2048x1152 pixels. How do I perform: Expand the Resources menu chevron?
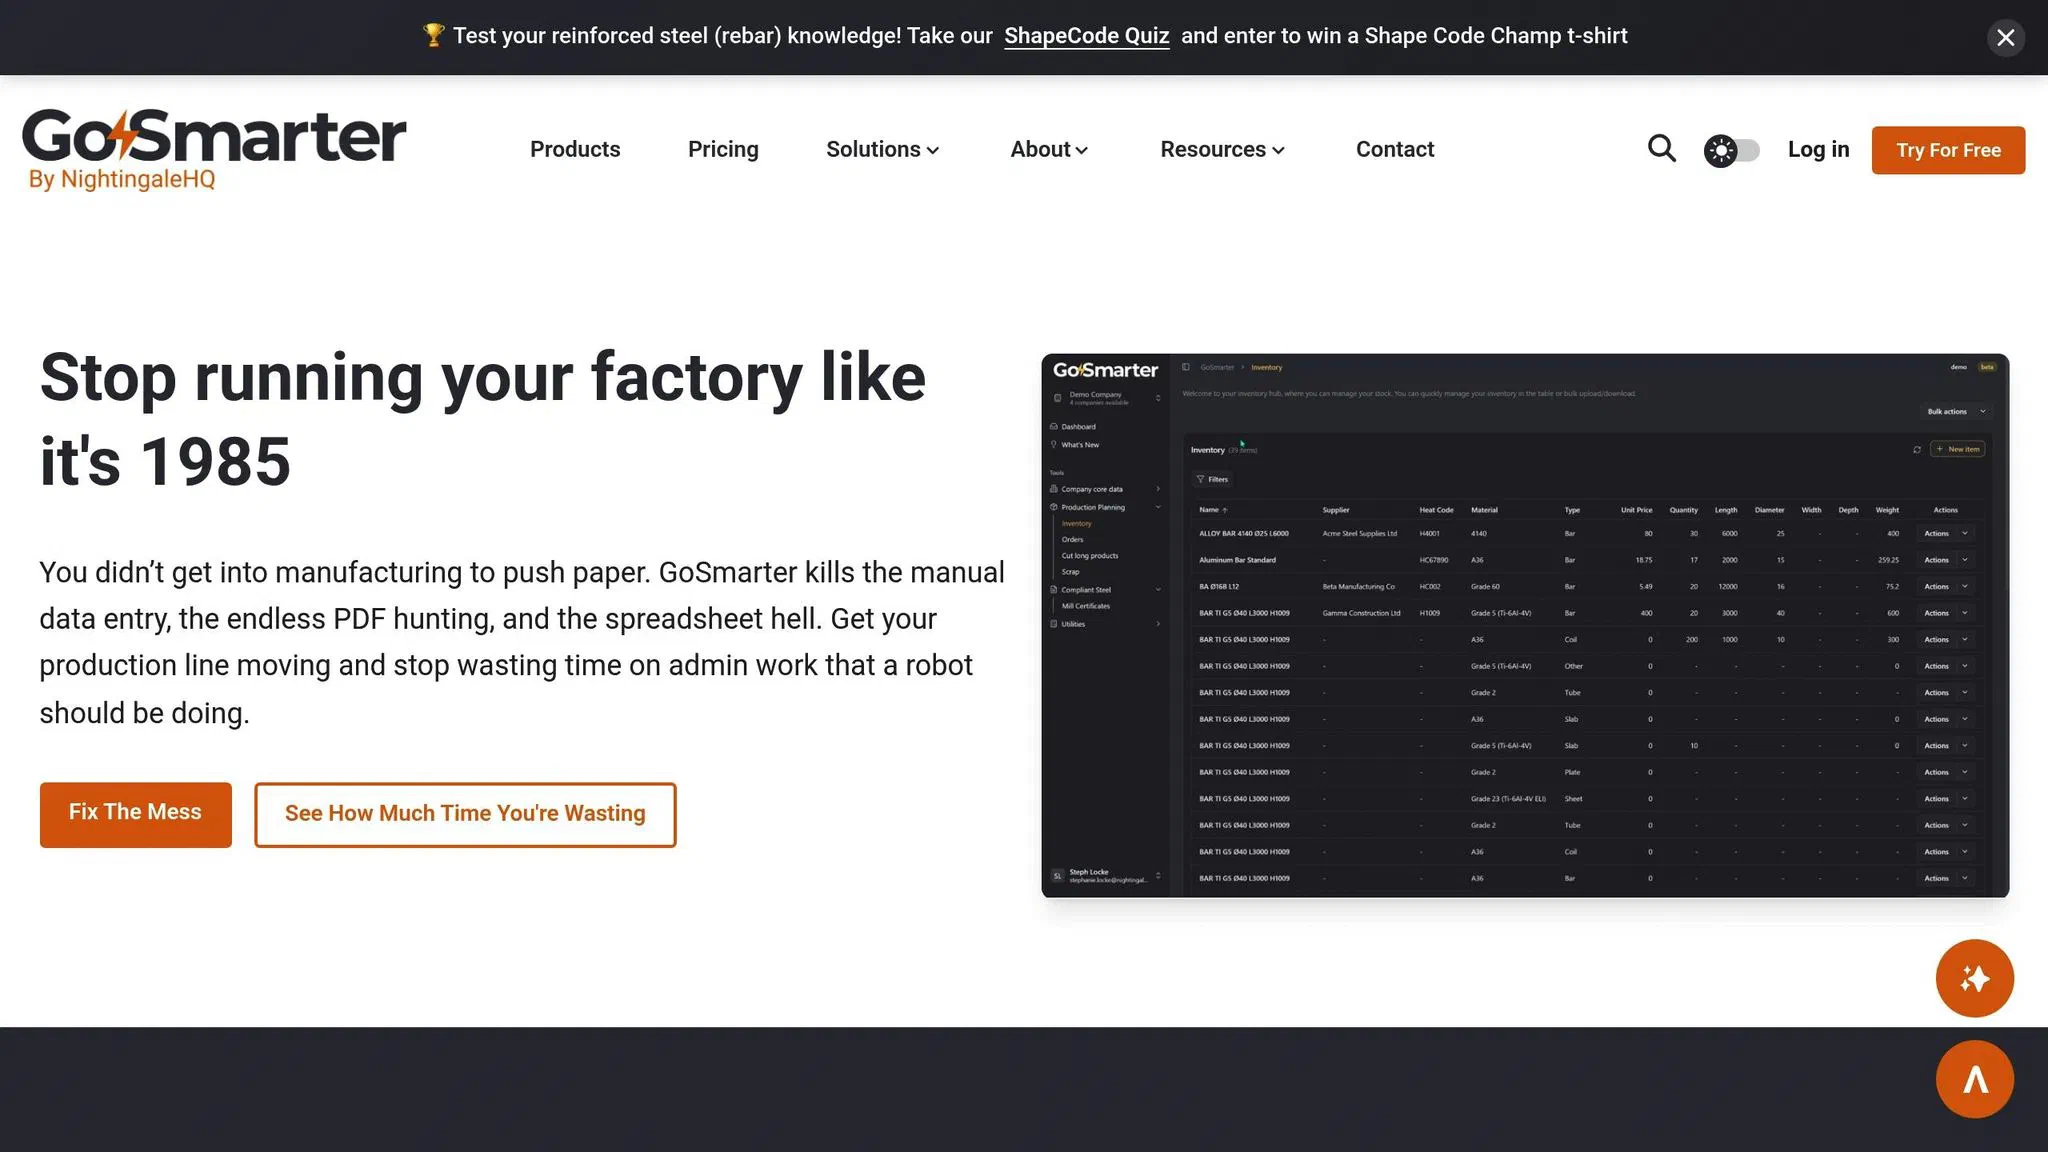pos(1278,150)
